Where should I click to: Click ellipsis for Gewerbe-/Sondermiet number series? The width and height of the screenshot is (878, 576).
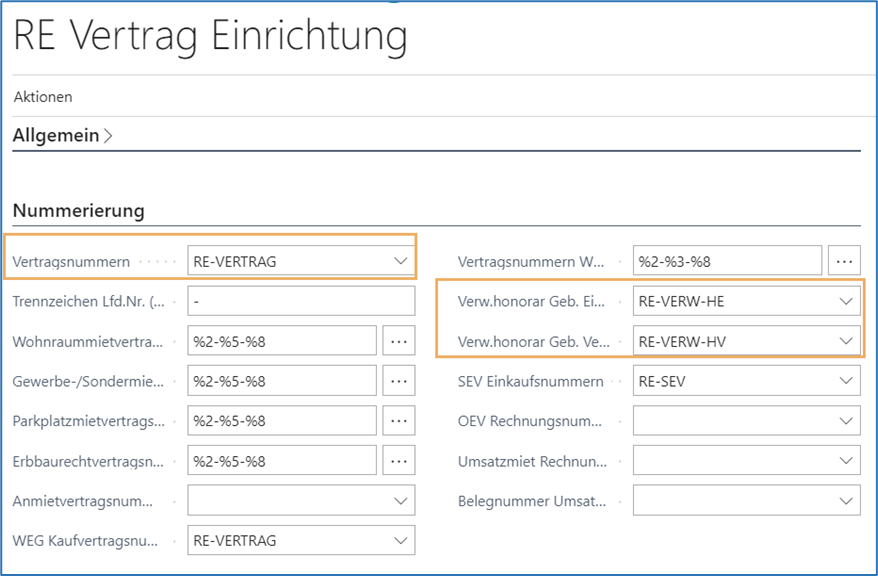[x=399, y=380]
